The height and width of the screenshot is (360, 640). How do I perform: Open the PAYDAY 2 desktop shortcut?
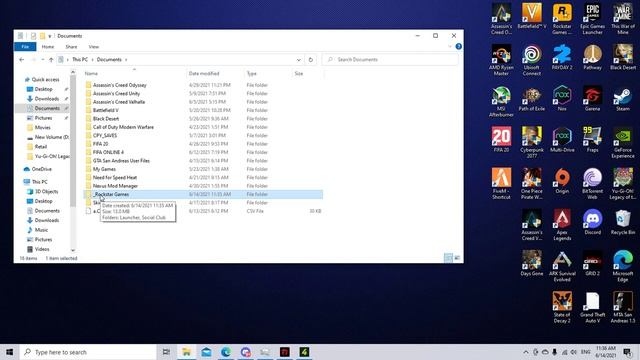(x=562, y=57)
